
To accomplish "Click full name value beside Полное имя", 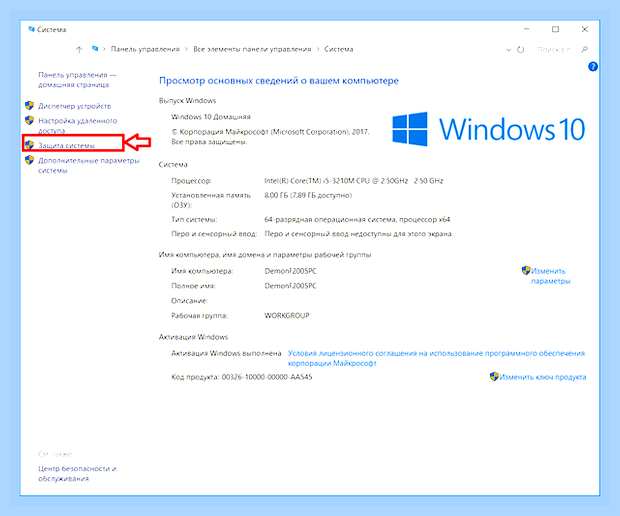I will click(290, 286).
